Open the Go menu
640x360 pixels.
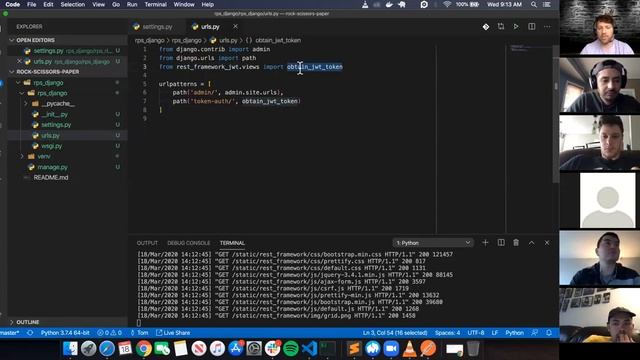pos(116,4)
